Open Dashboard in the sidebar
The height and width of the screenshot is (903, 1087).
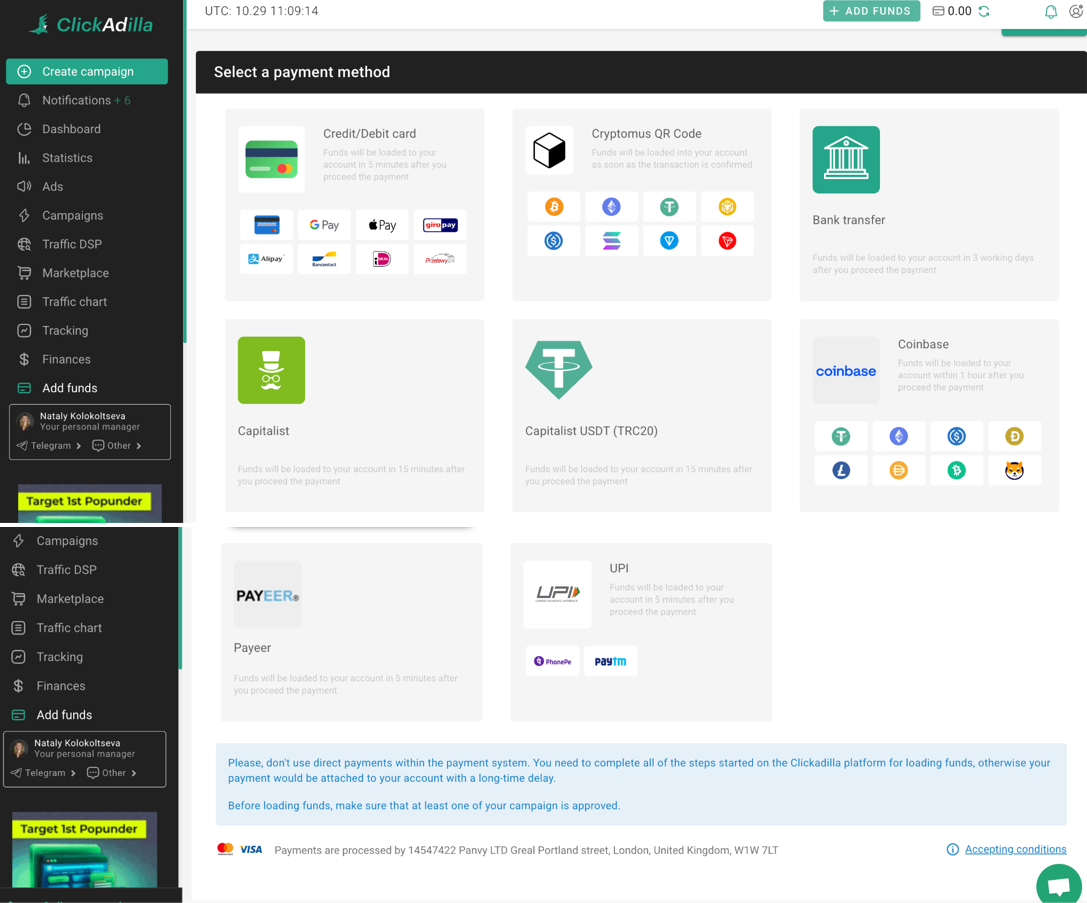71,129
